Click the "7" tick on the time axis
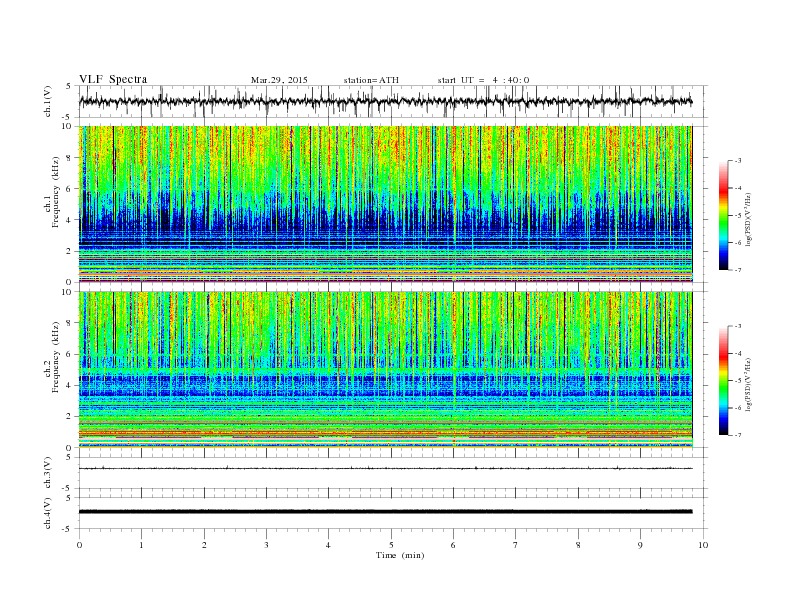The width and height of the screenshot is (792, 612). pyautogui.click(x=516, y=545)
